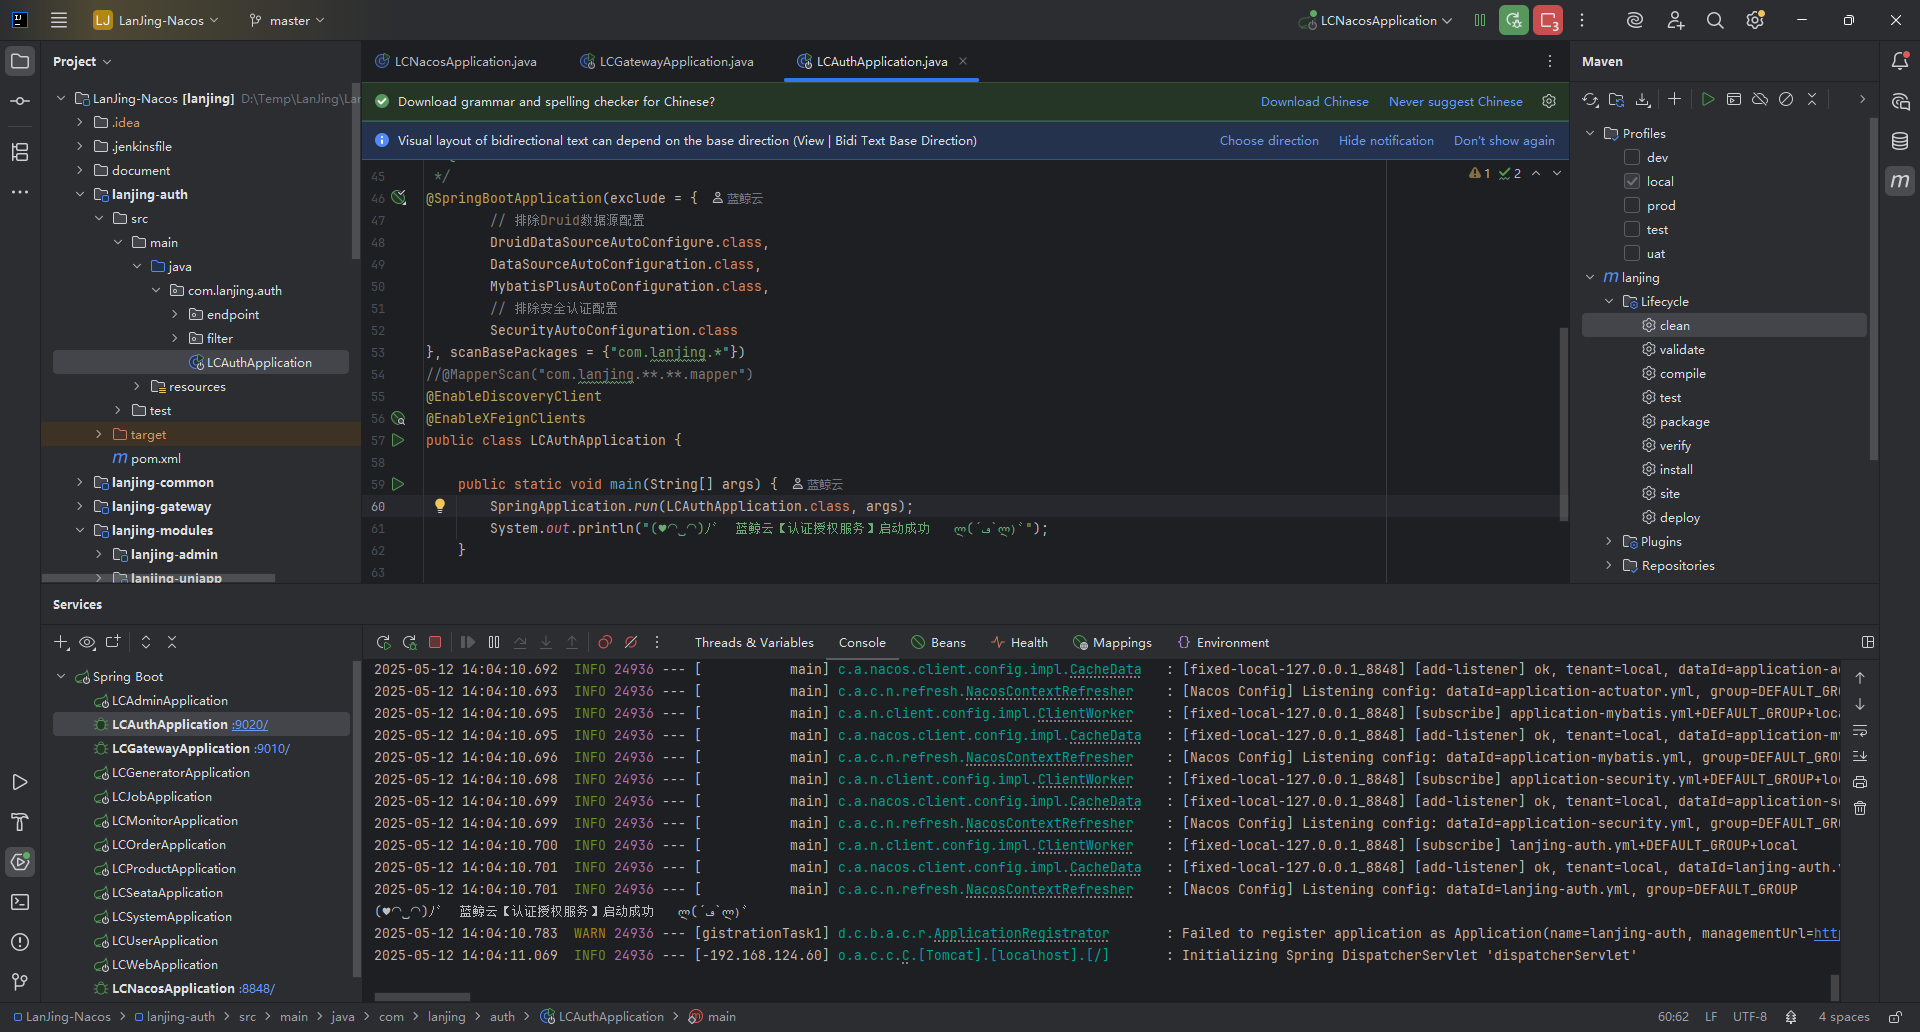Toggle soft-wrap in the console
The width and height of the screenshot is (1920, 1032).
(x=1860, y=730)
